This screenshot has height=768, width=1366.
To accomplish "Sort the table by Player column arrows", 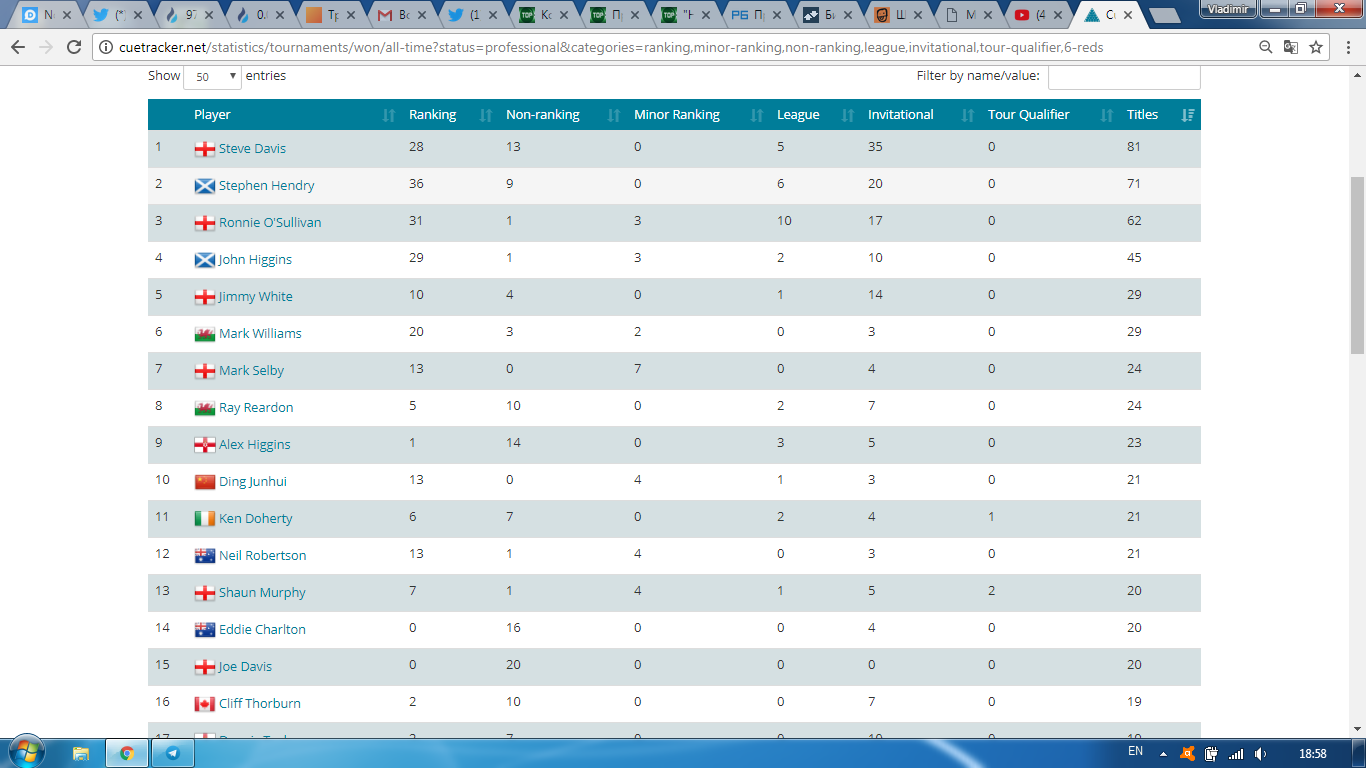I will [x=389, y=115].
